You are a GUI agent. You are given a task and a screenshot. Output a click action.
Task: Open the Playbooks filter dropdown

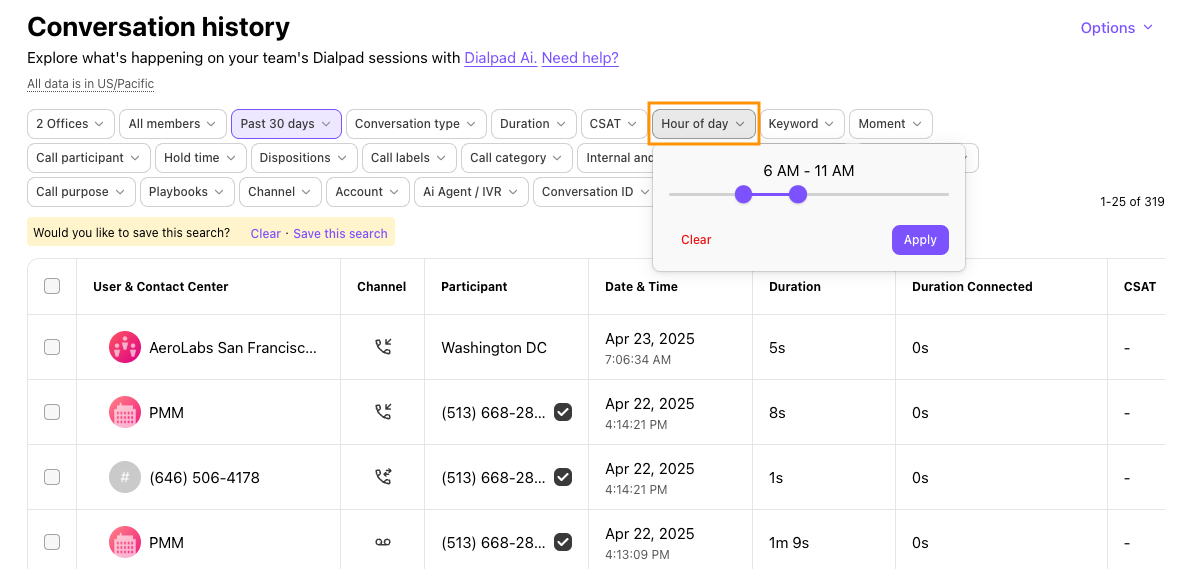(187, 192)
